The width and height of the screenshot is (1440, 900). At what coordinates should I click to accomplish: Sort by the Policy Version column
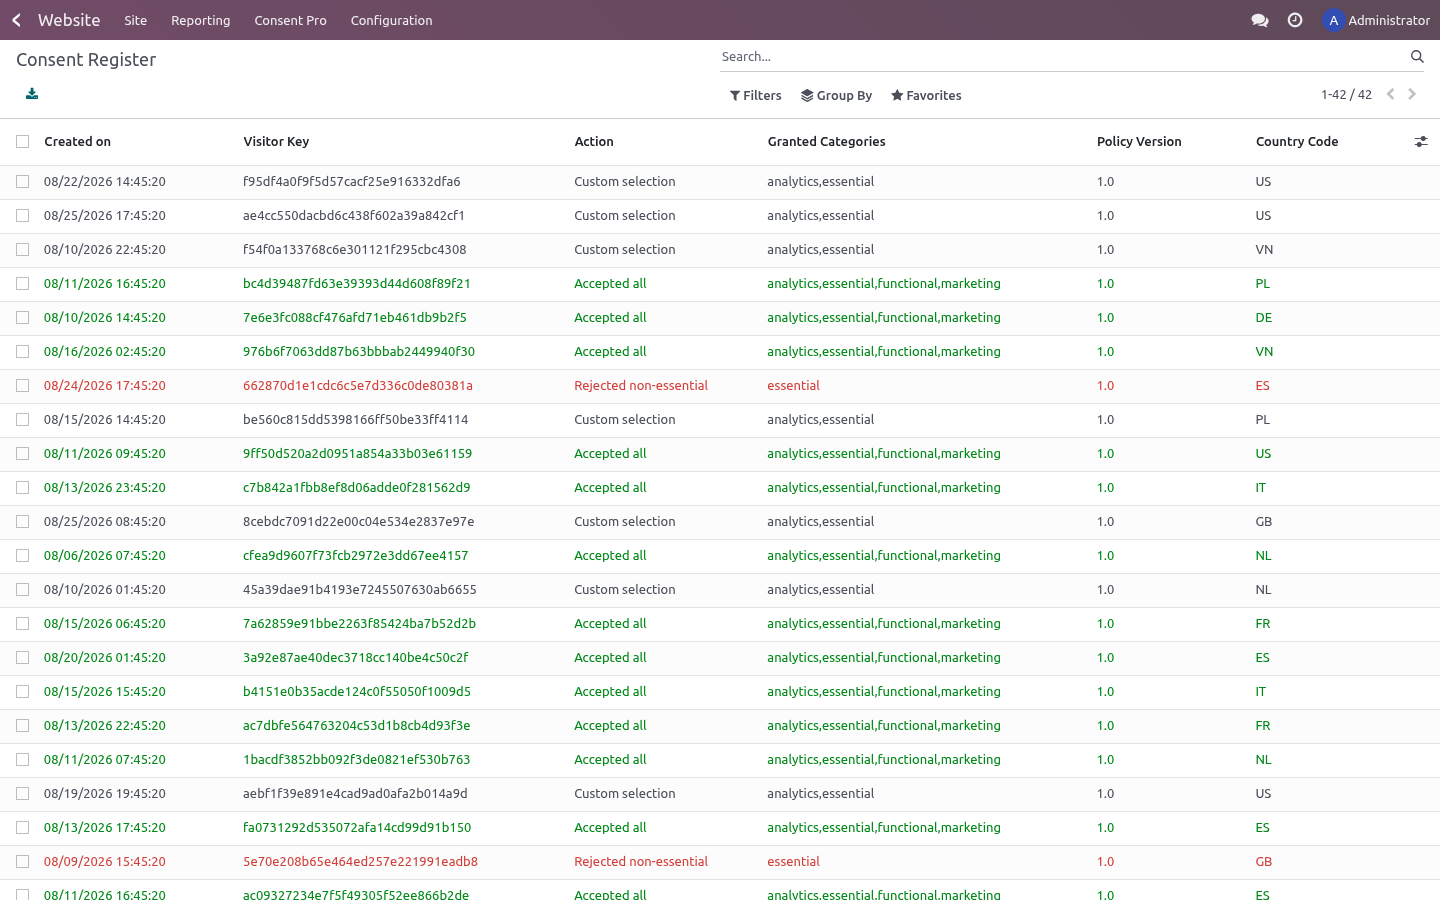(x=1139, y=142)
